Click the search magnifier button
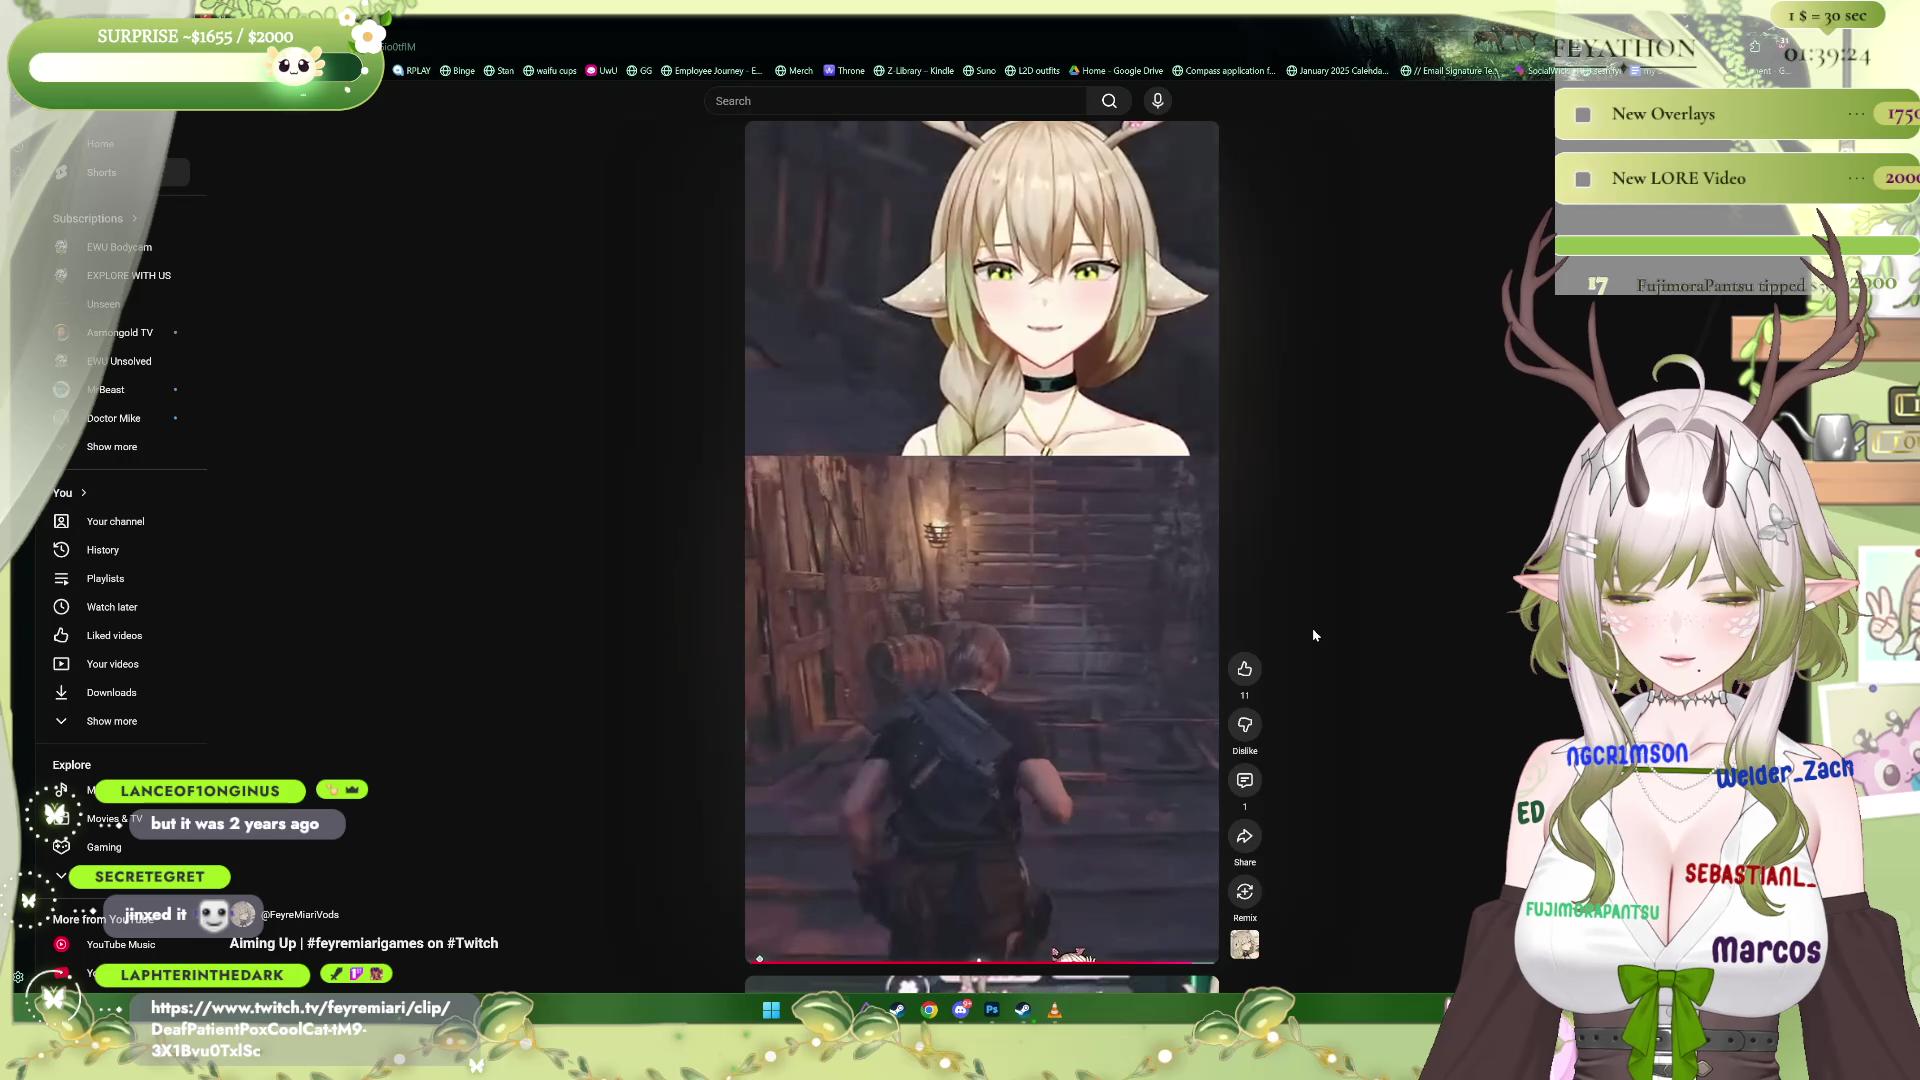Screen dimensions: 1920x1080 pyautogui.click(x=1109, y=101)
